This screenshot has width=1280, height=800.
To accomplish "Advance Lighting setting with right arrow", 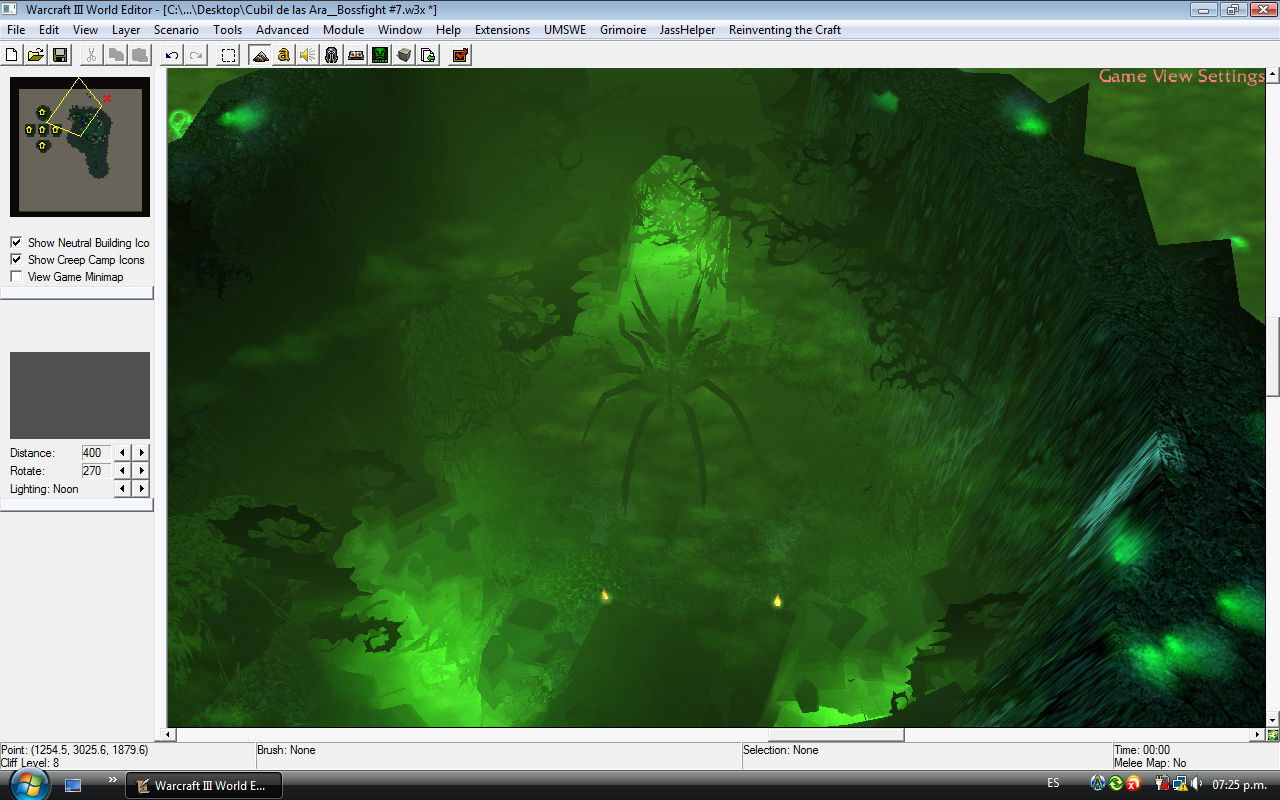I will point(142,489).
